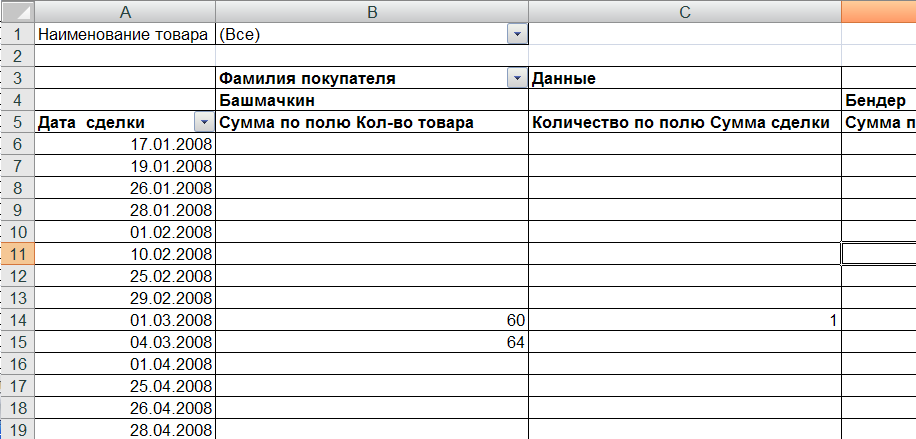Select row 13 header
Image resolution: width=916 pixels, height=439 pixels.
point(18,298)
